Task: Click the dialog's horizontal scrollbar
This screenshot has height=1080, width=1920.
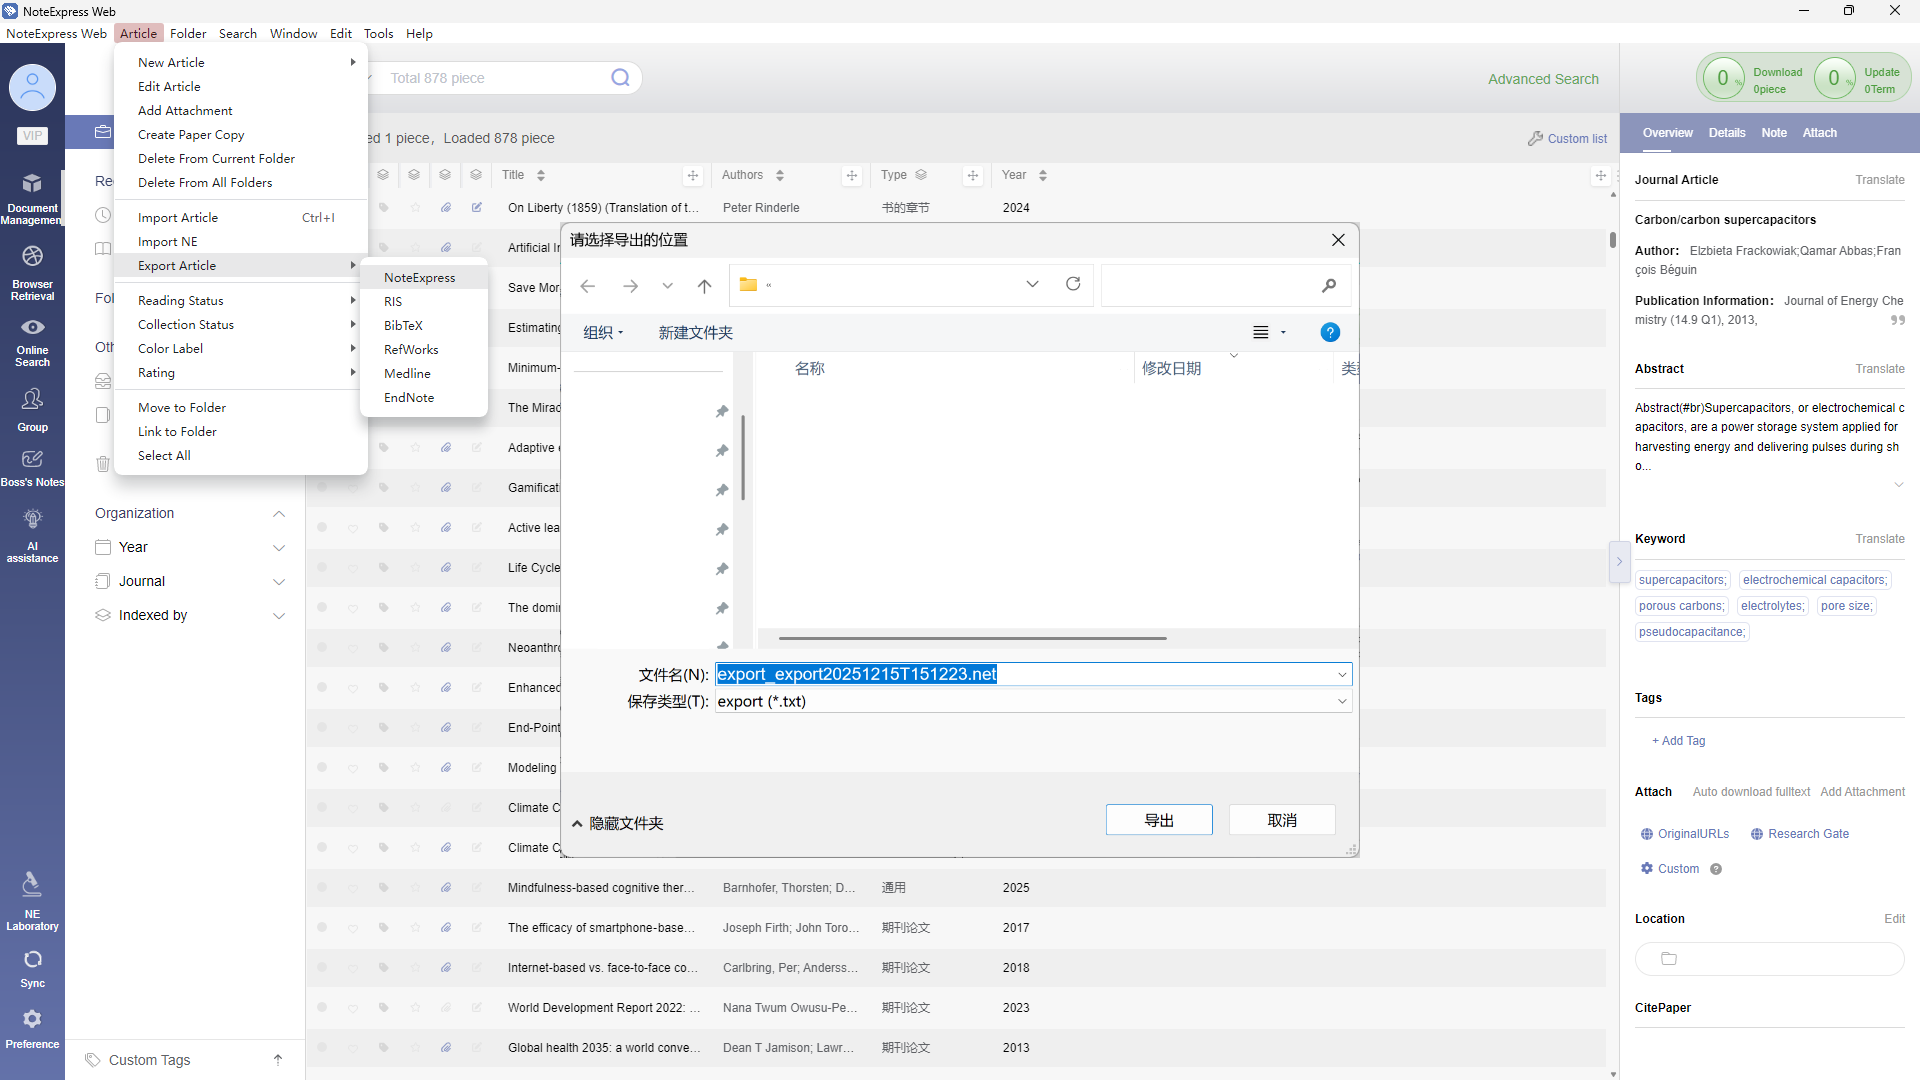Action: 972,638
